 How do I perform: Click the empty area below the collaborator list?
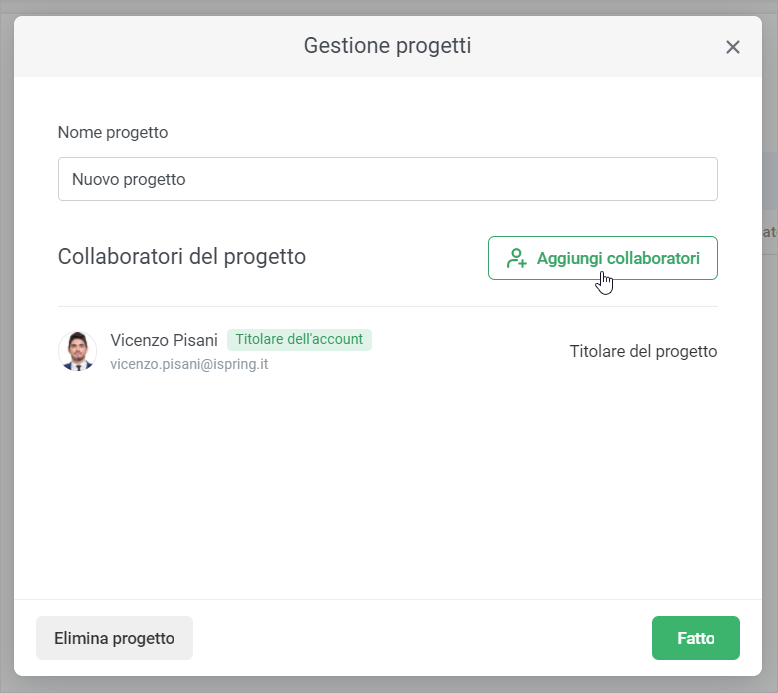click(387, 480)
